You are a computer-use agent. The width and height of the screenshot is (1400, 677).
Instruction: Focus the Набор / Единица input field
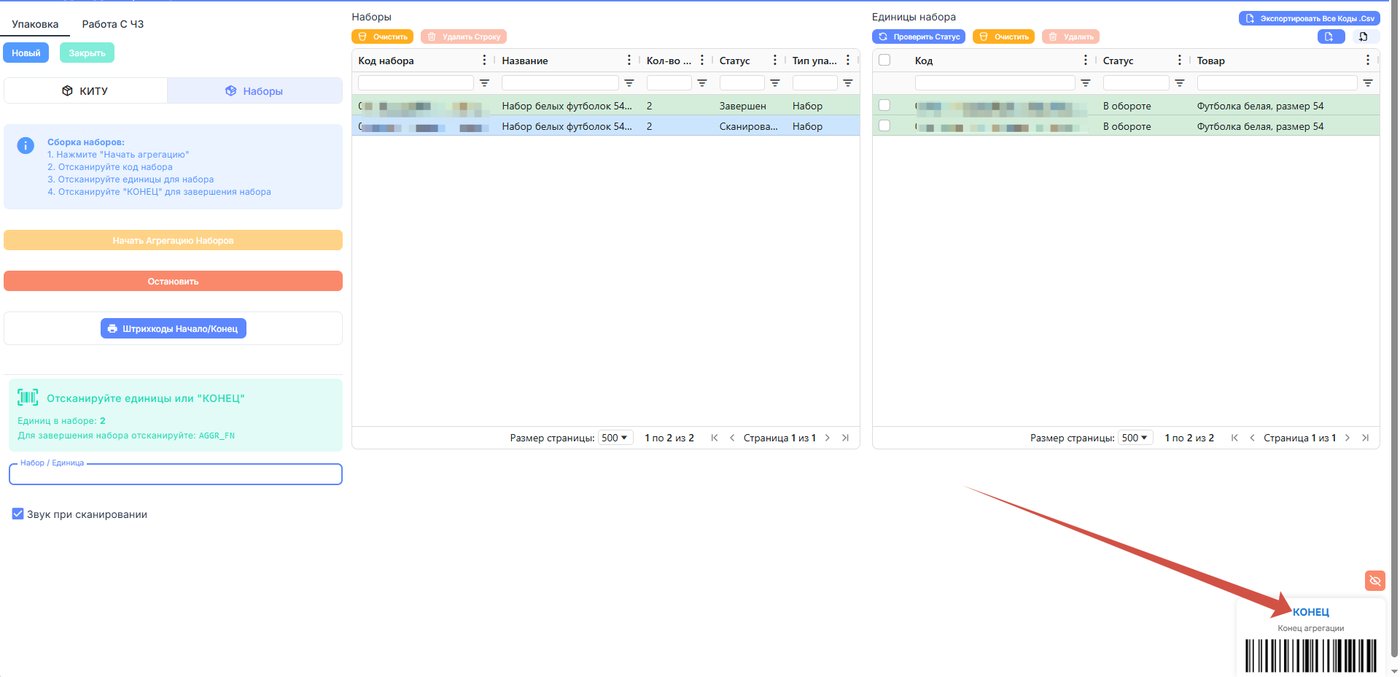(176, 474)
